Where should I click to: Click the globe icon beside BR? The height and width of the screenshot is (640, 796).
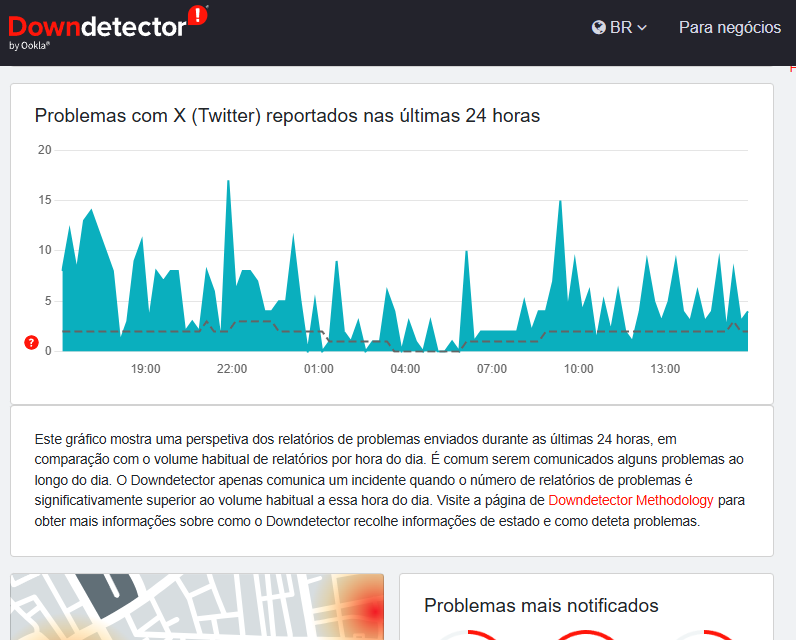tap(598, 28)
